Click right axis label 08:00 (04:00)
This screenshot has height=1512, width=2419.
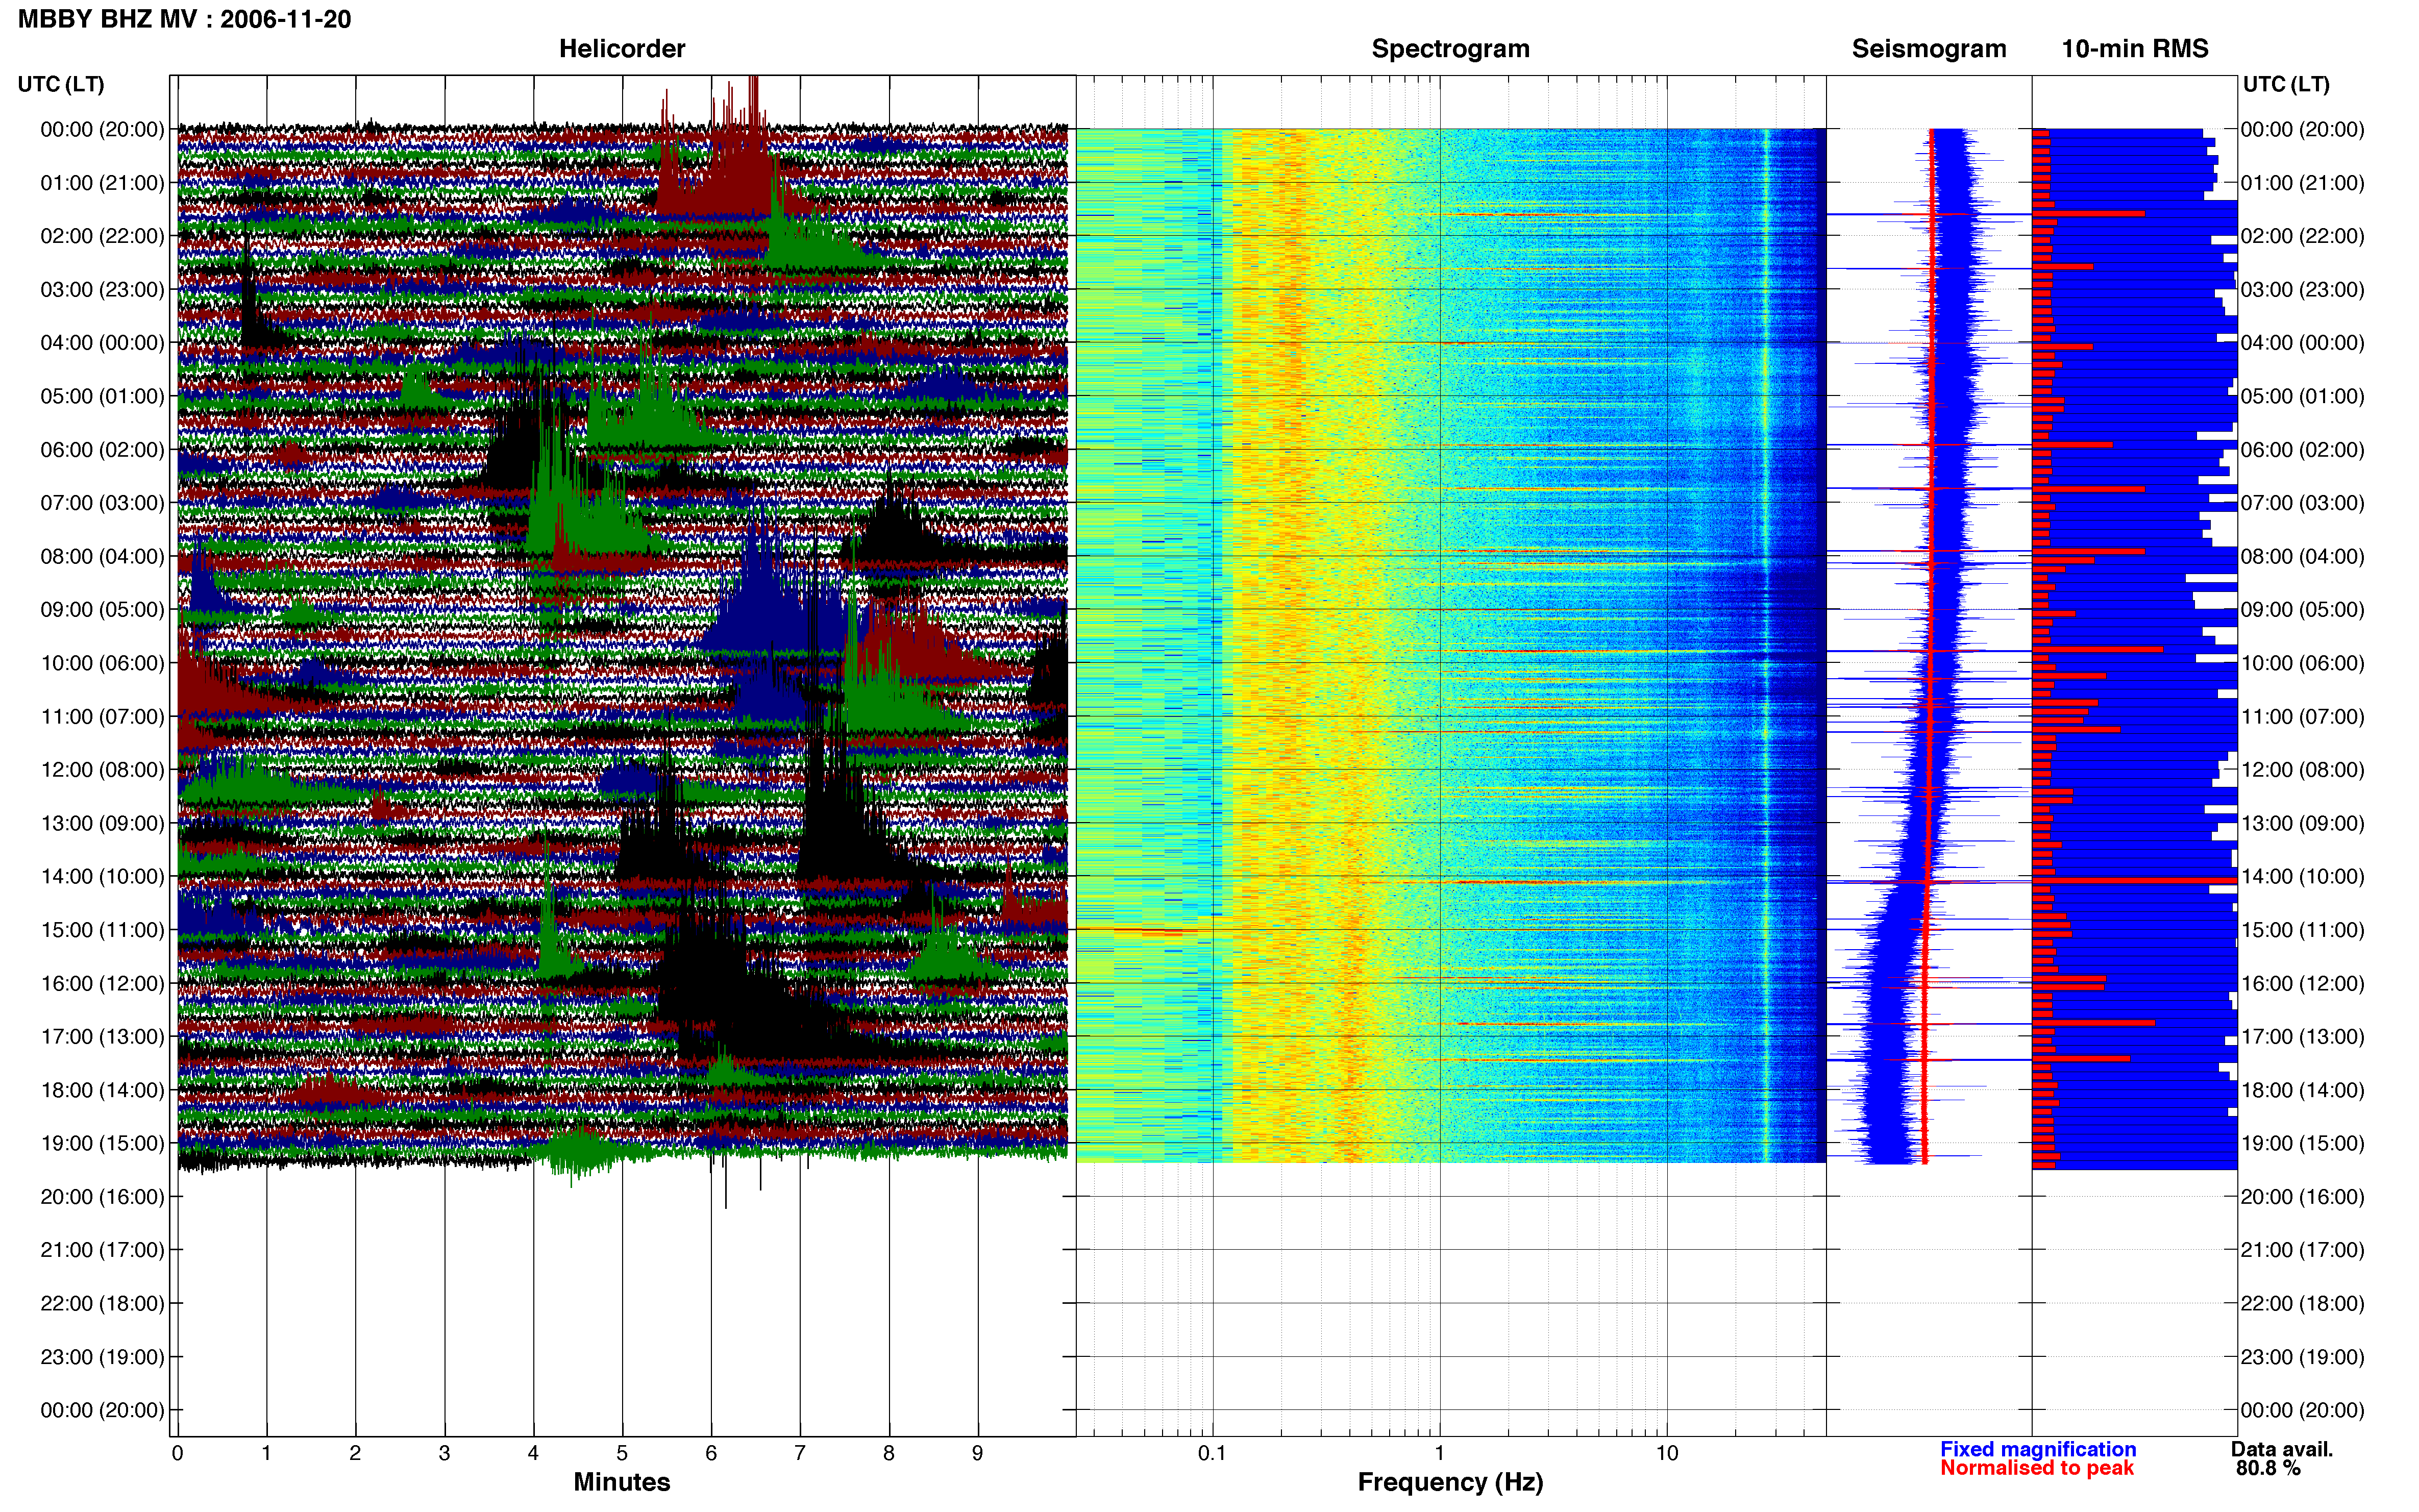(x=2302, y=556)
